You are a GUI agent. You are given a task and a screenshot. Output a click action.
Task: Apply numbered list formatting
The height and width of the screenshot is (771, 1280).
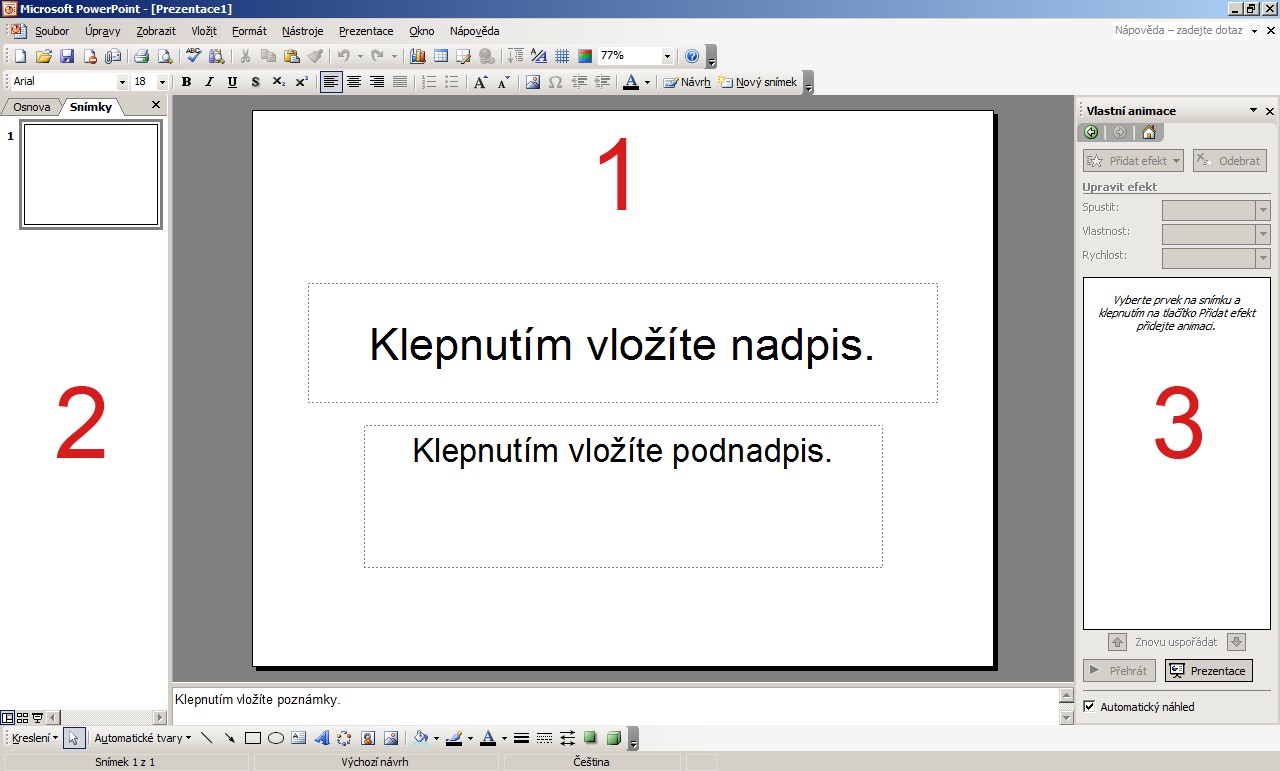click(x=429, y=82)
